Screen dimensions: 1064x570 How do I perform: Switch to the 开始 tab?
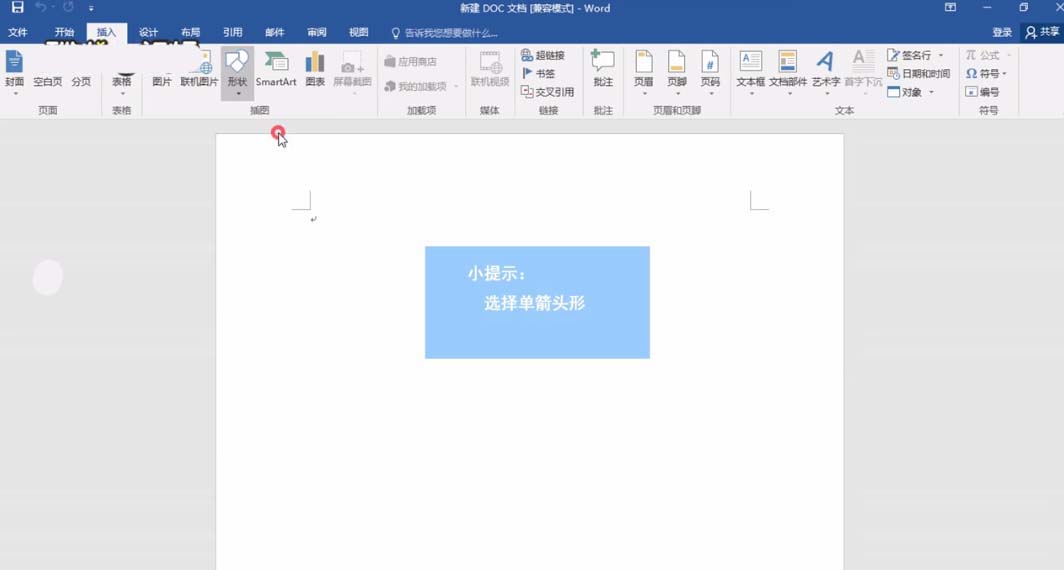coord(64,33)
